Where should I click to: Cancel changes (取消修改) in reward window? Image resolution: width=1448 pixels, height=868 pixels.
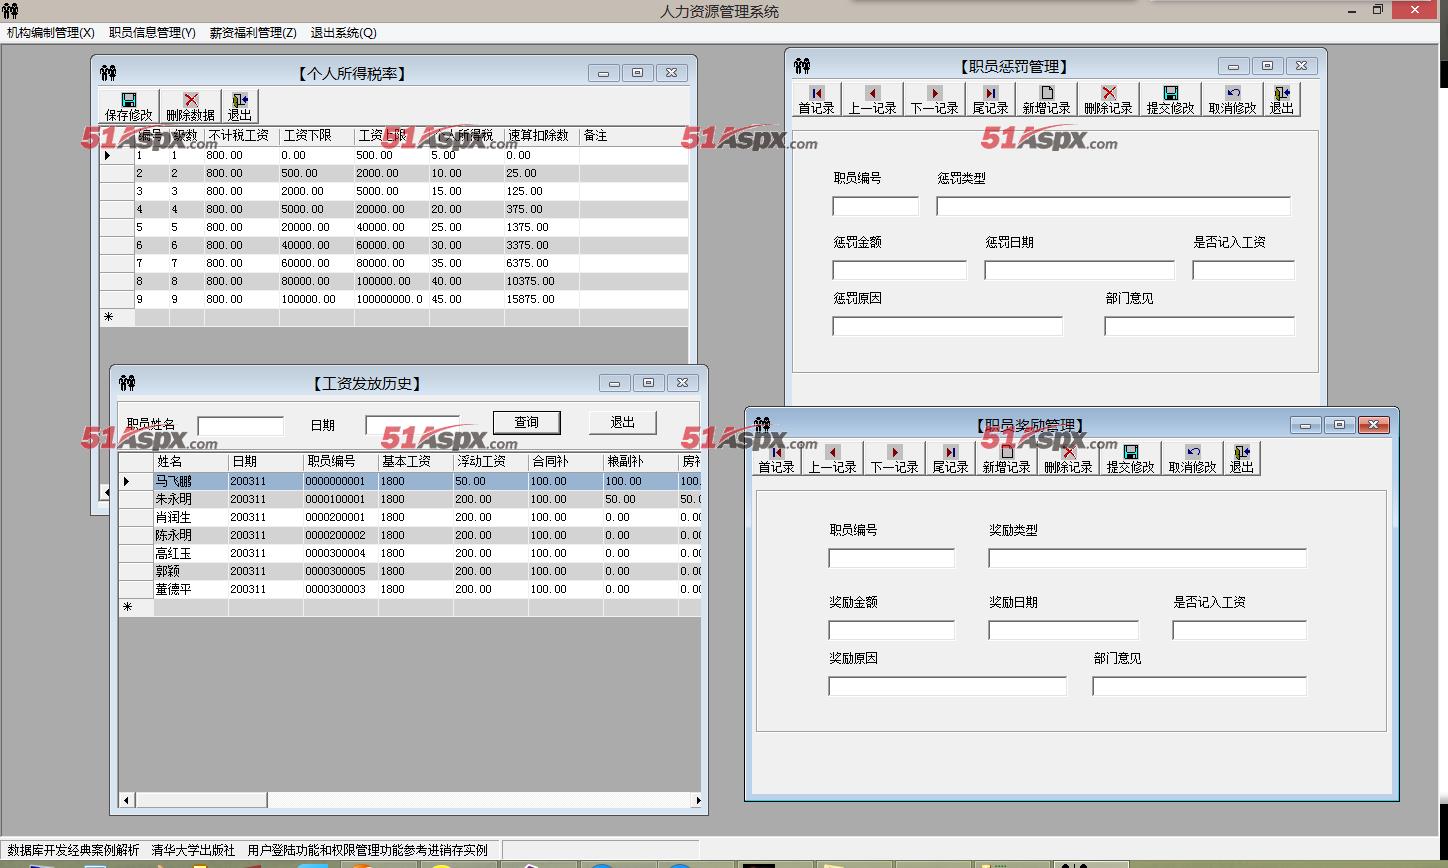1192,459
